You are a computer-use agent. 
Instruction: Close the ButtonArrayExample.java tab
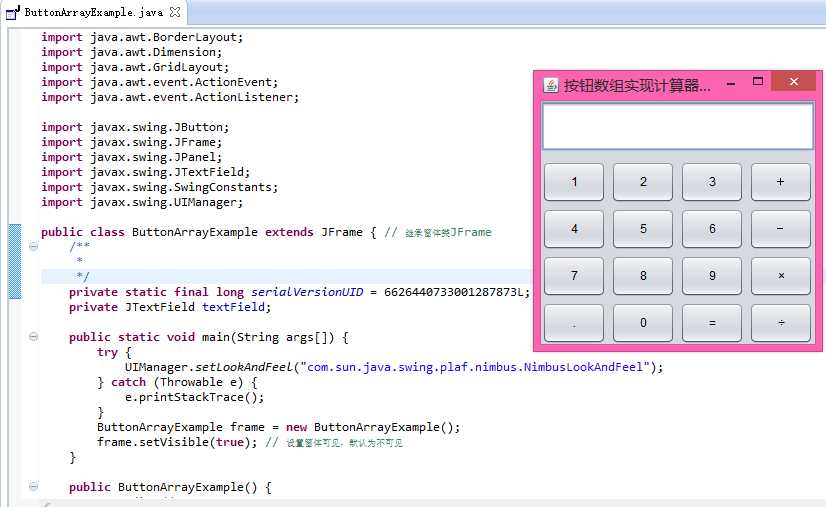click(x=175, y=12)
